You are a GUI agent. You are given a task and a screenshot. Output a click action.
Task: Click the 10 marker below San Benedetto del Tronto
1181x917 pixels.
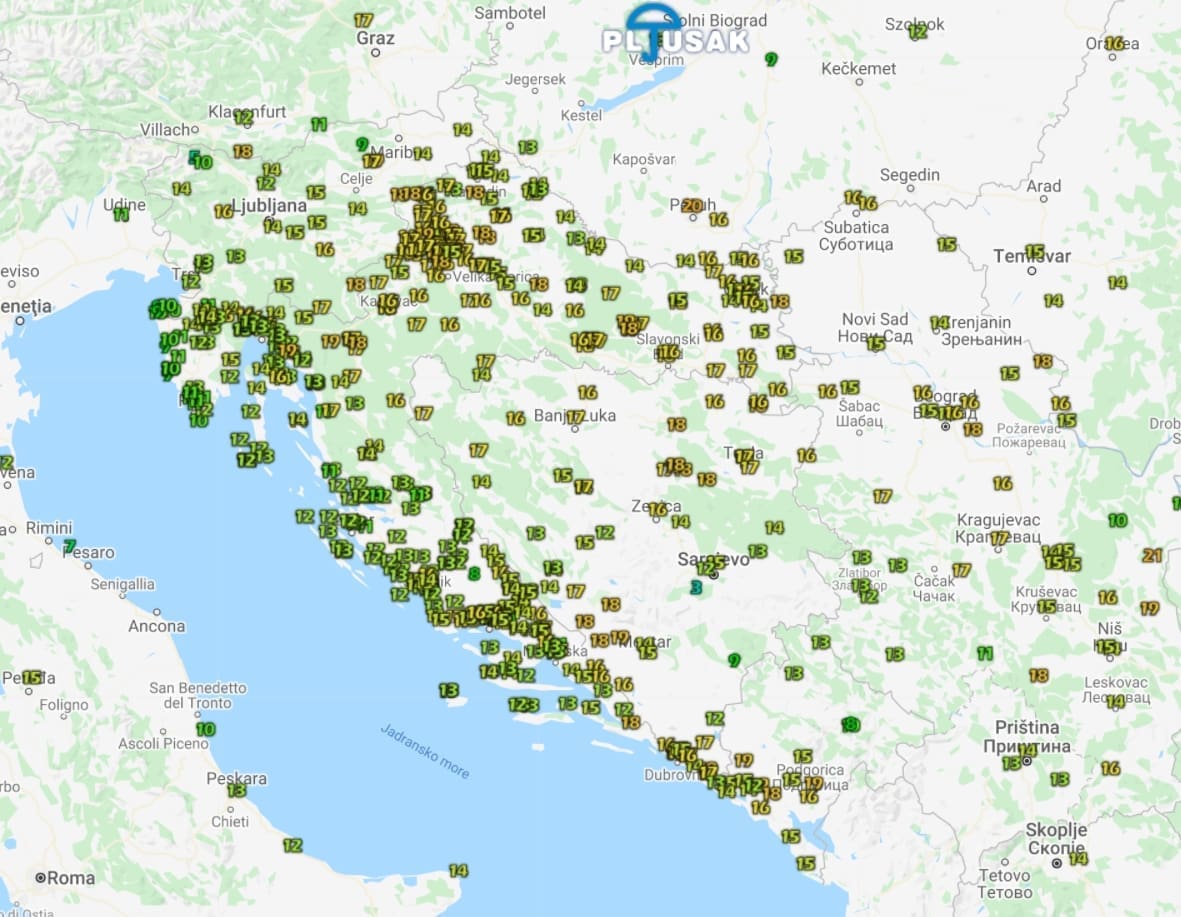click(205, 729)
